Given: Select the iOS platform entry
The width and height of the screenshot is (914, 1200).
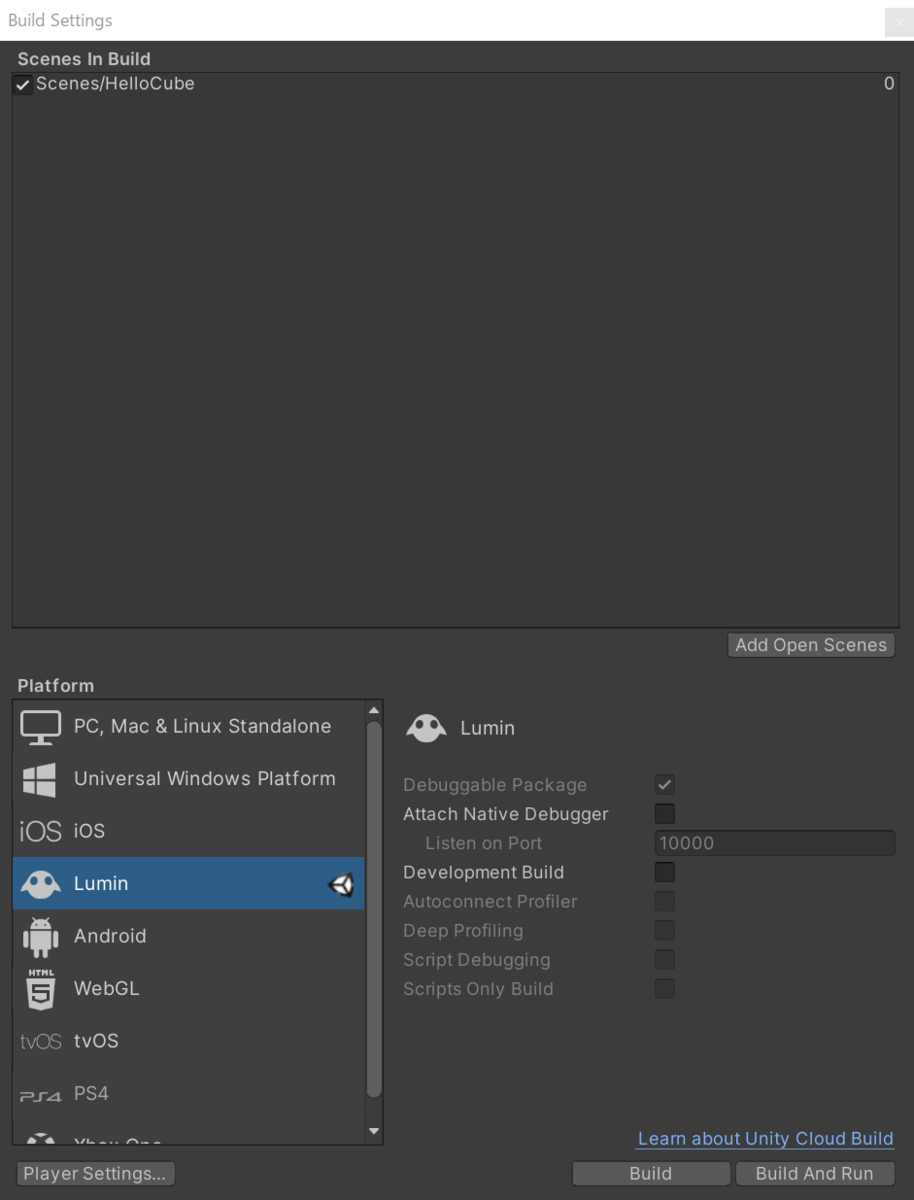Looking at the screenshot, I should [x=189, y=831].
